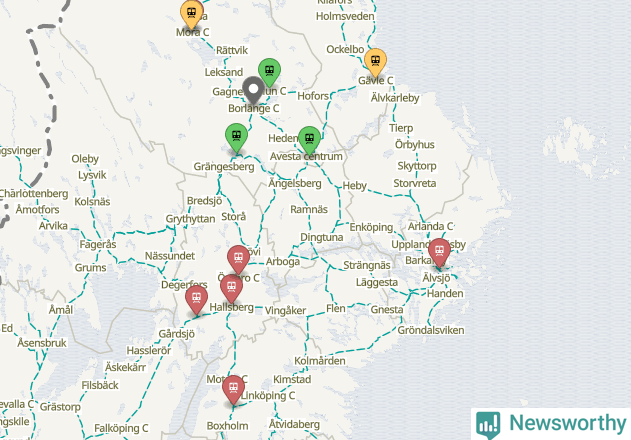
Task: Click the Lysvik map label
Action: [92, 176]
